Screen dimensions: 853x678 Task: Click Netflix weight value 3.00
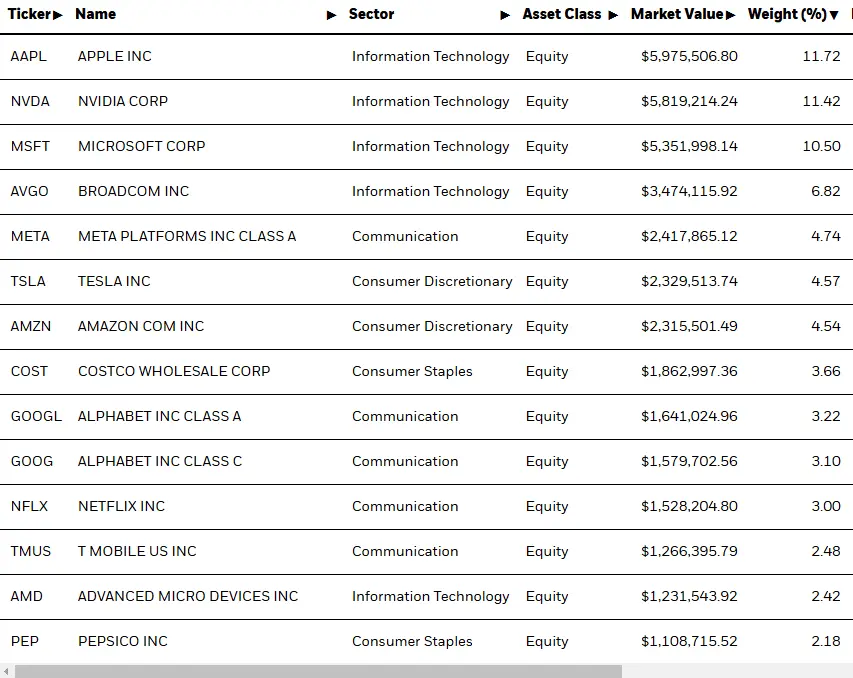tap(825, 506)
